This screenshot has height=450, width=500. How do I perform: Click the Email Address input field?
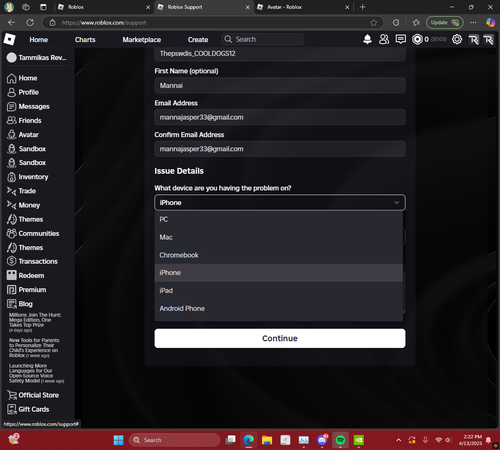click(x=280, y=117)
